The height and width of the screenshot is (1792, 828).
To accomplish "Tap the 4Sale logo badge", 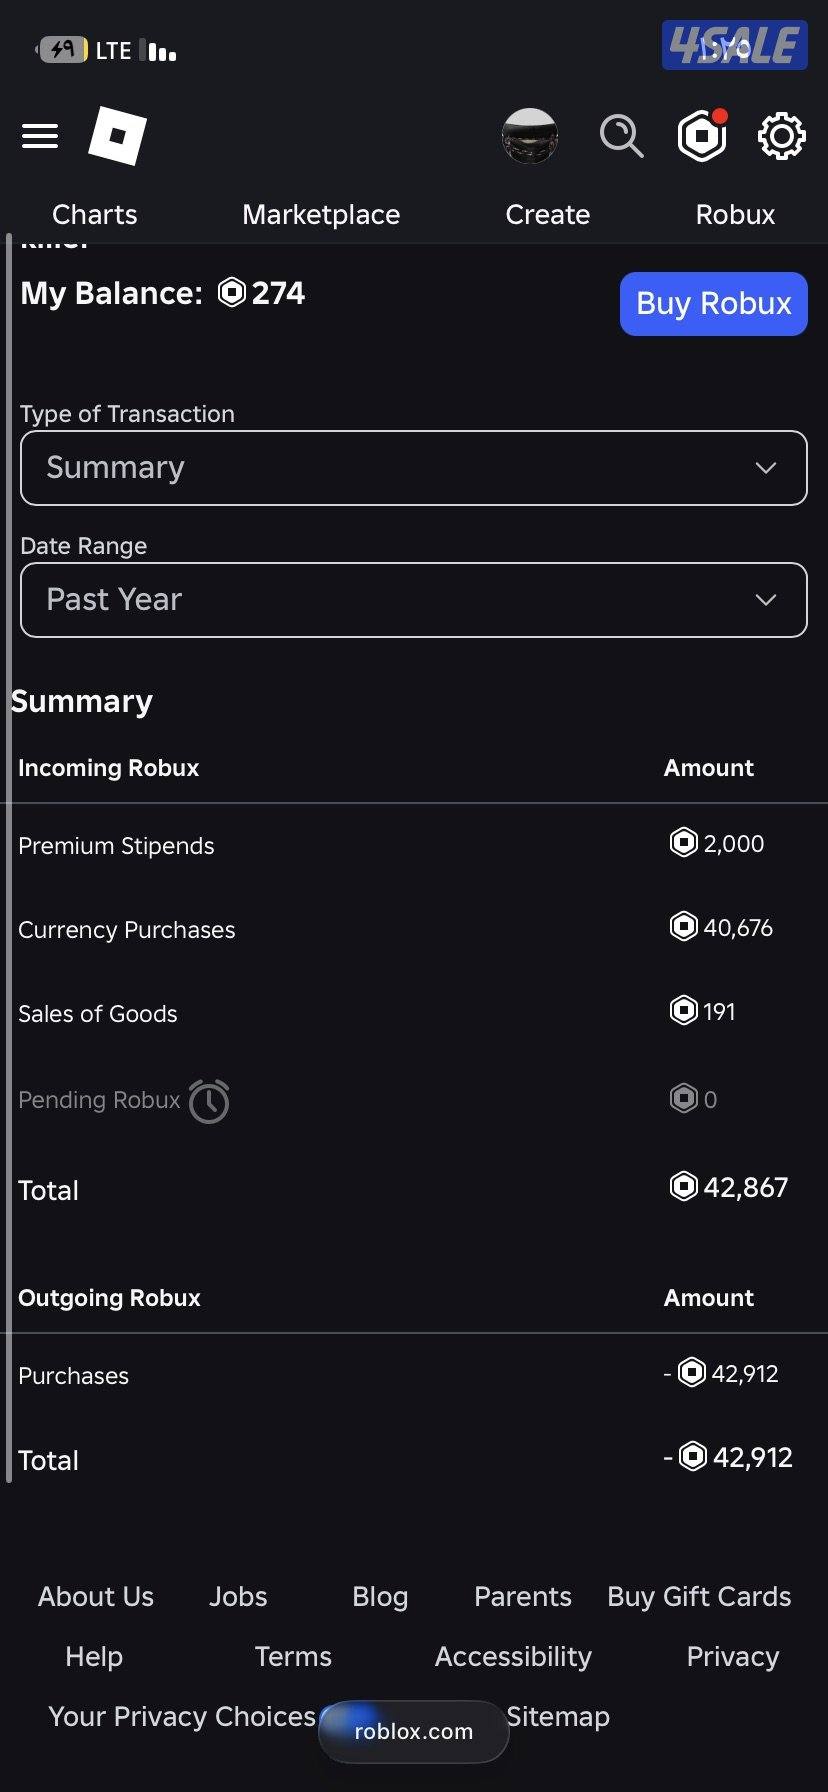I will click(734, 46).
